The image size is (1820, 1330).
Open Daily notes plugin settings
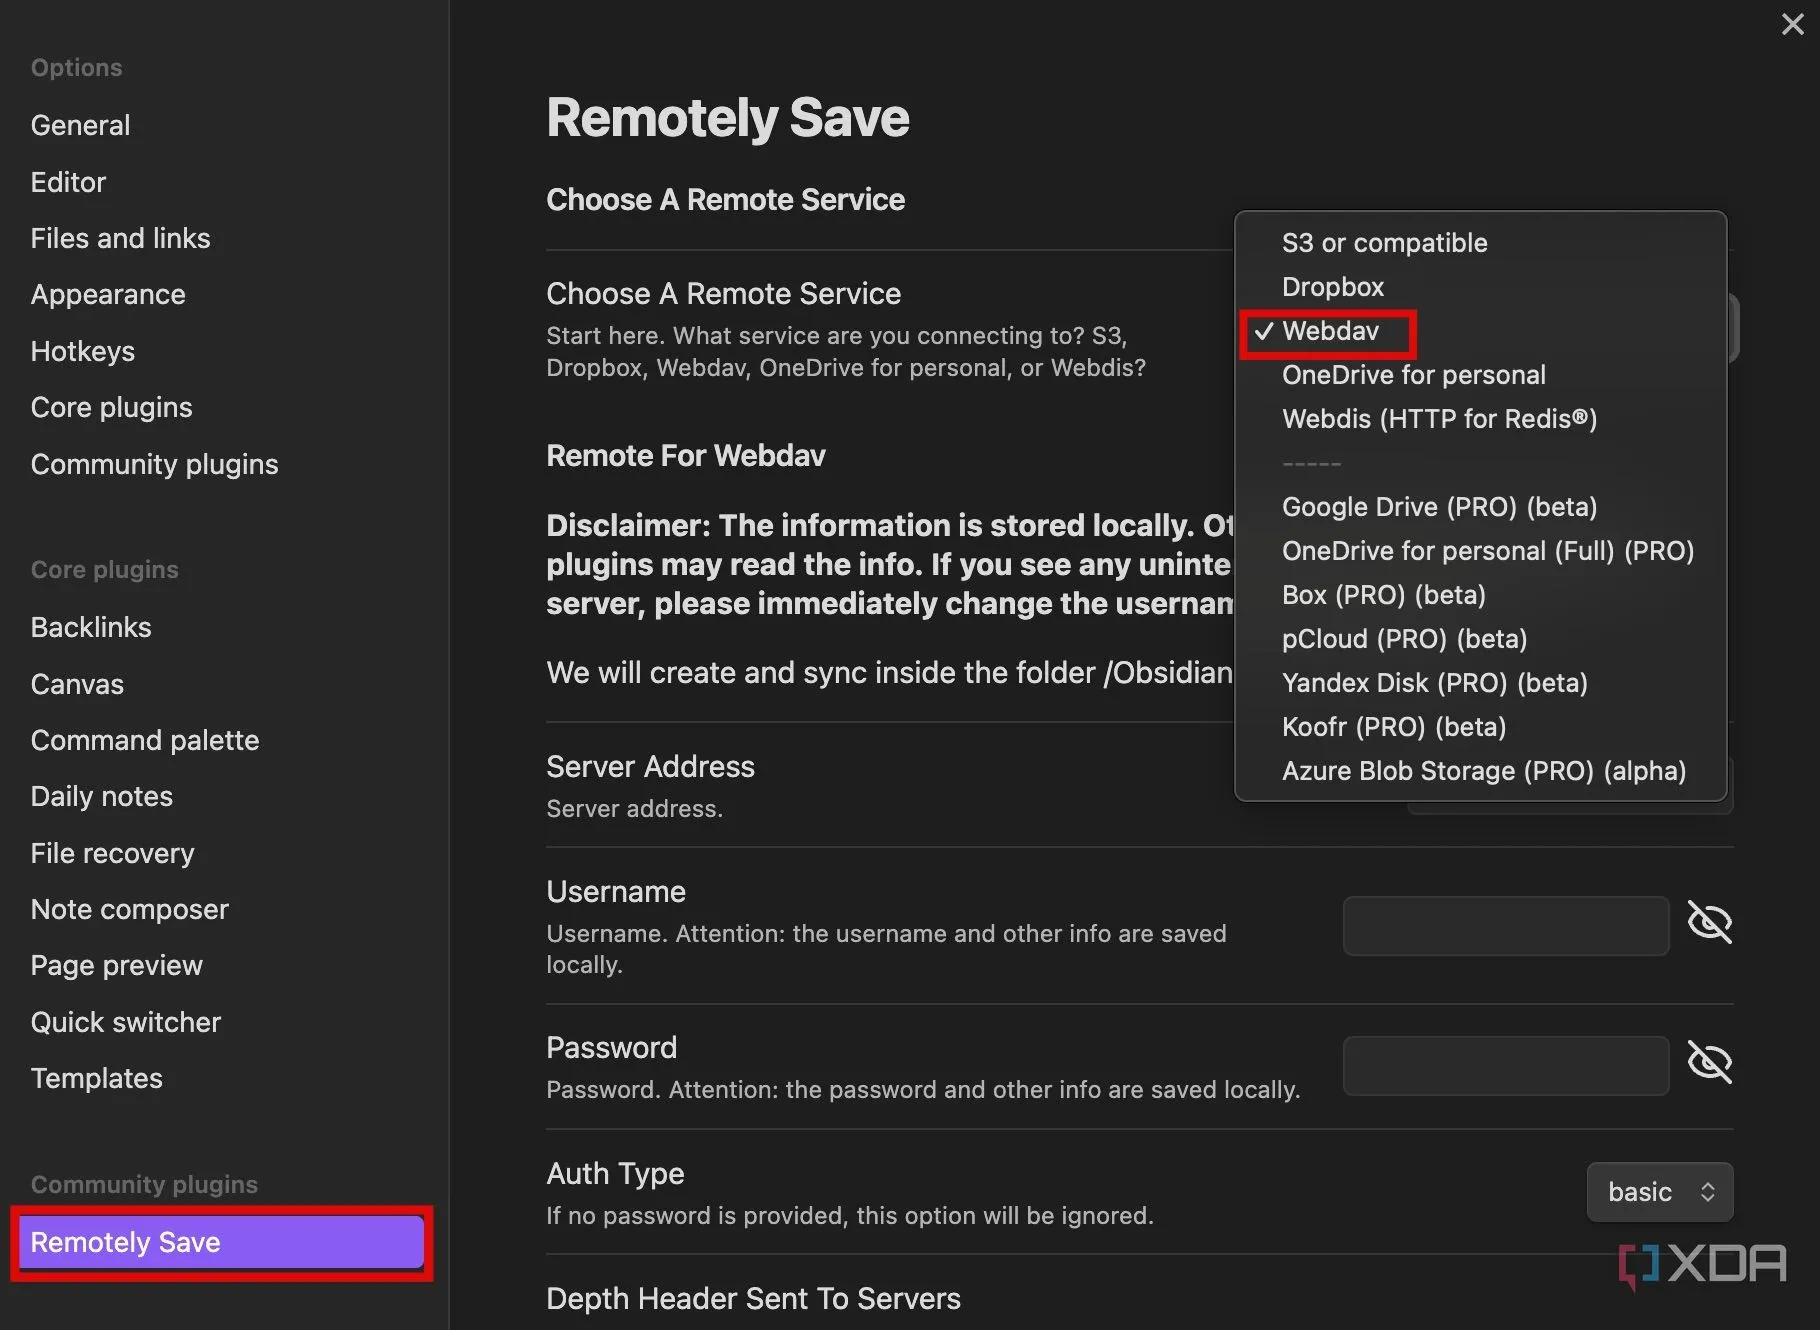click(102, 796)
